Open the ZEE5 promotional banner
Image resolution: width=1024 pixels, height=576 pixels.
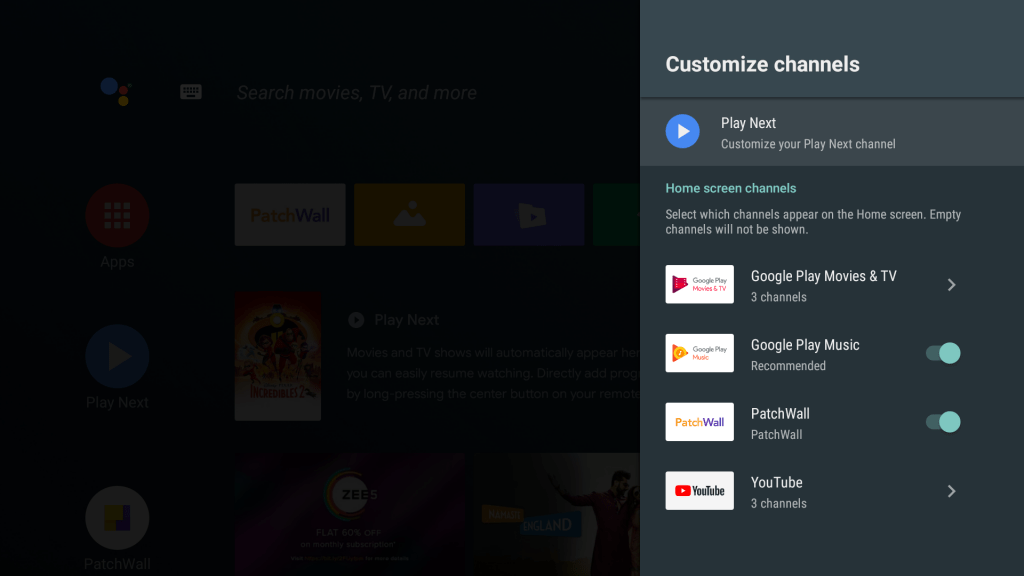(351, 515)
